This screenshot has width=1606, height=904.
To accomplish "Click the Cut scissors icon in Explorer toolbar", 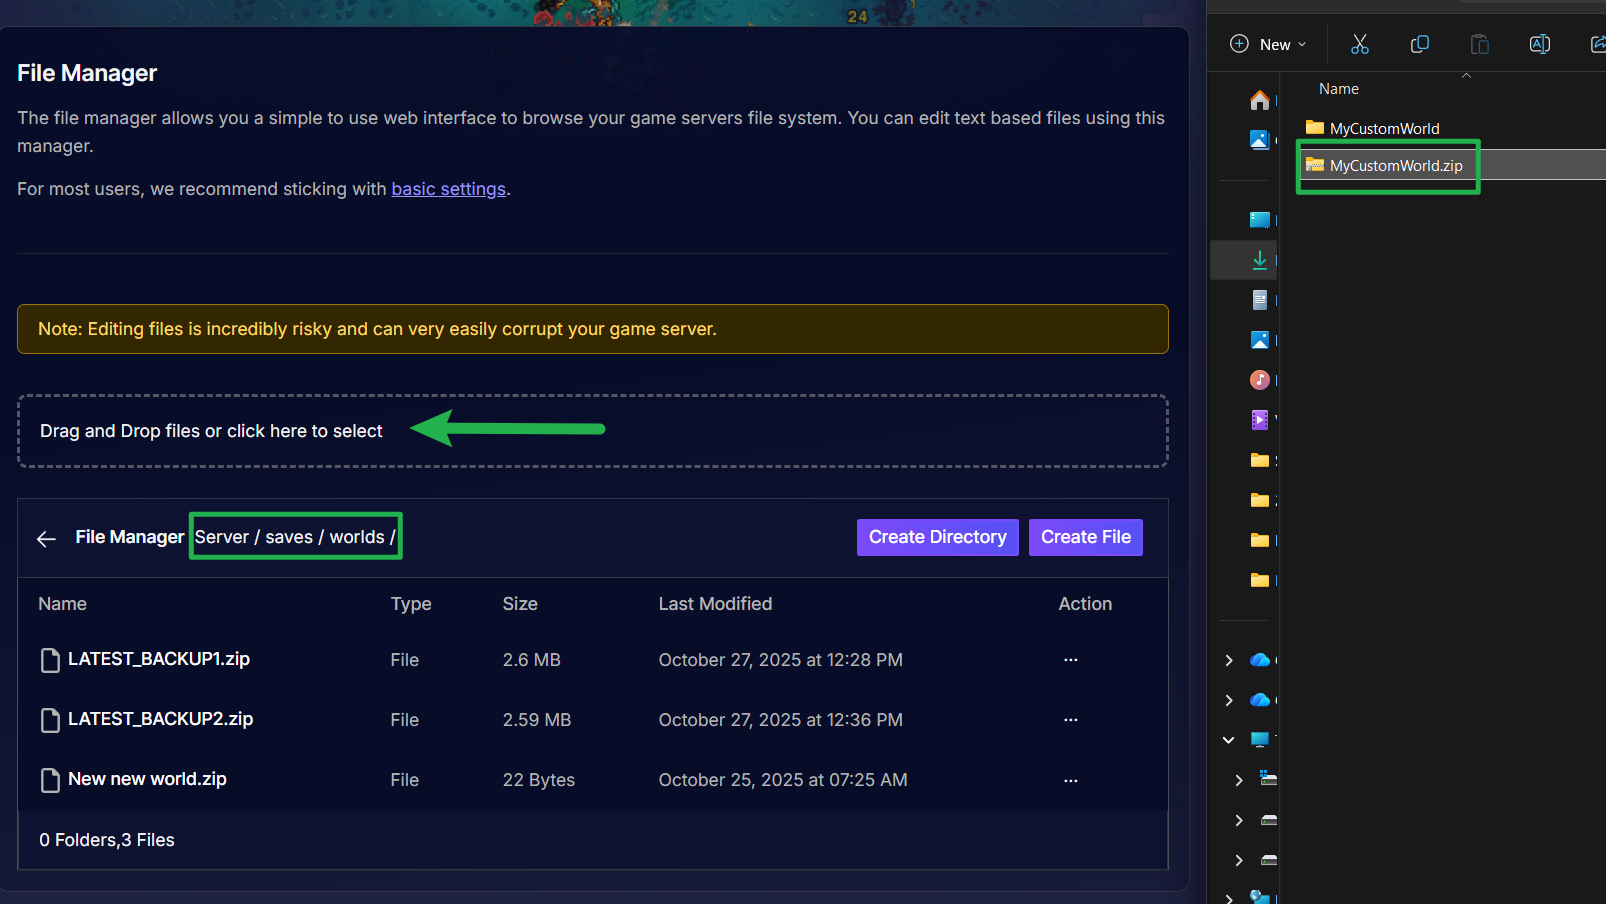I will (x=1359, y=44).
